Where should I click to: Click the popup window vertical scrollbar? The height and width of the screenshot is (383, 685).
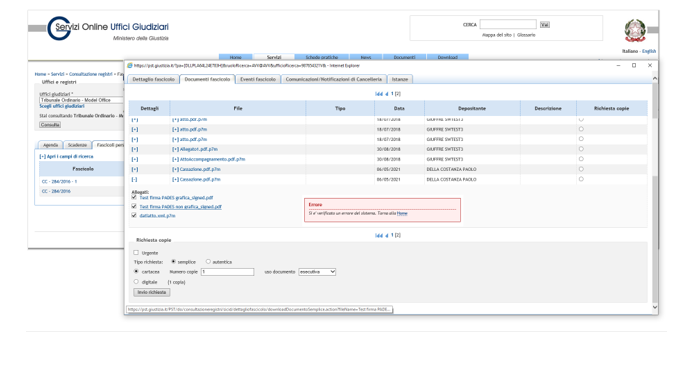pos(654,193)
